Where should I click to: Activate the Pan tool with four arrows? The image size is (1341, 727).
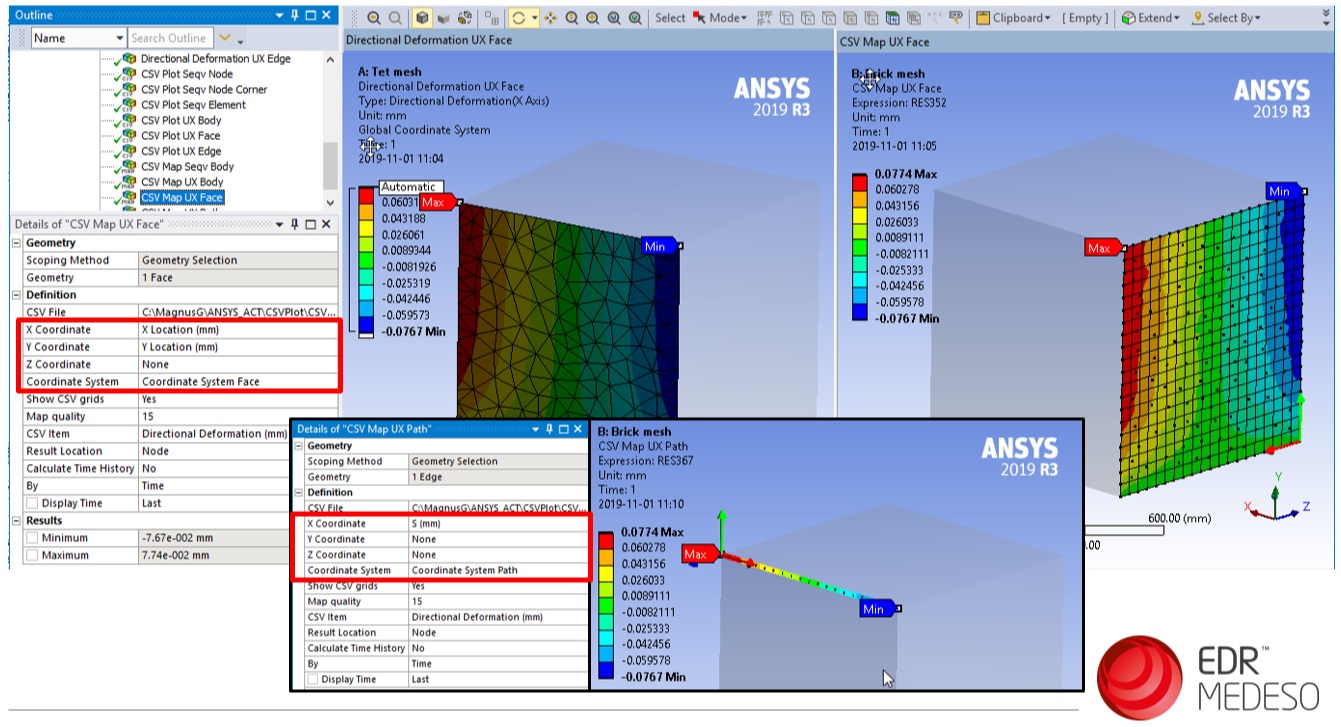(550, 18)
